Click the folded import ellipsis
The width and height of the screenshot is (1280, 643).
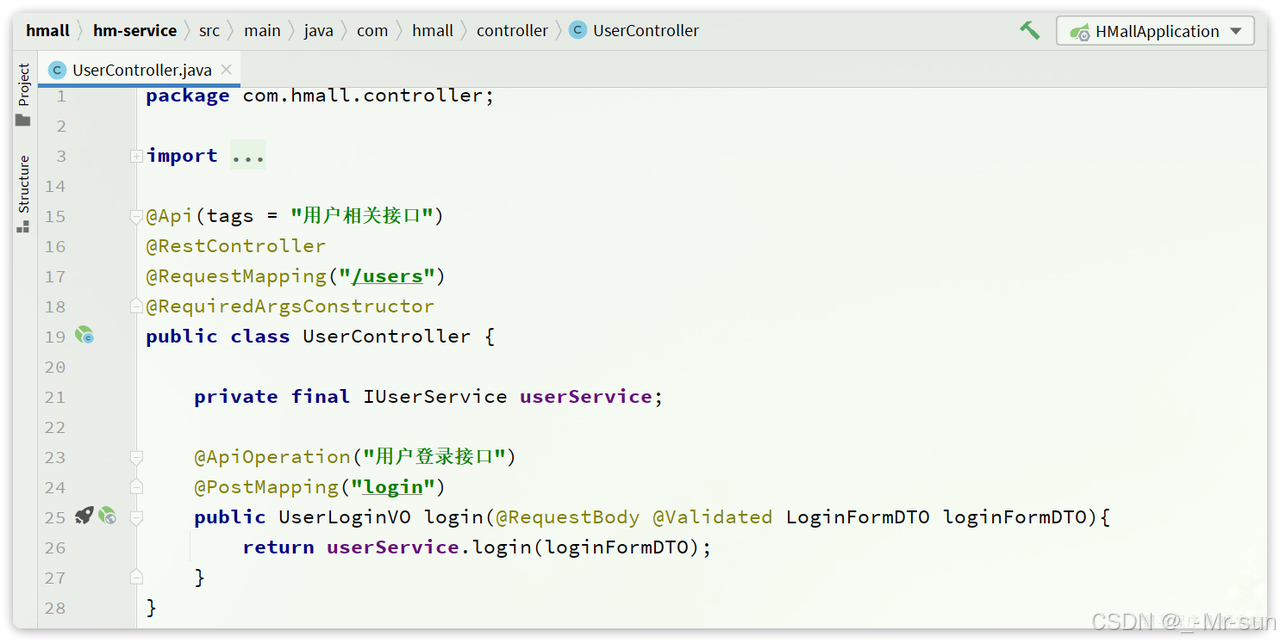pos(248,156)
